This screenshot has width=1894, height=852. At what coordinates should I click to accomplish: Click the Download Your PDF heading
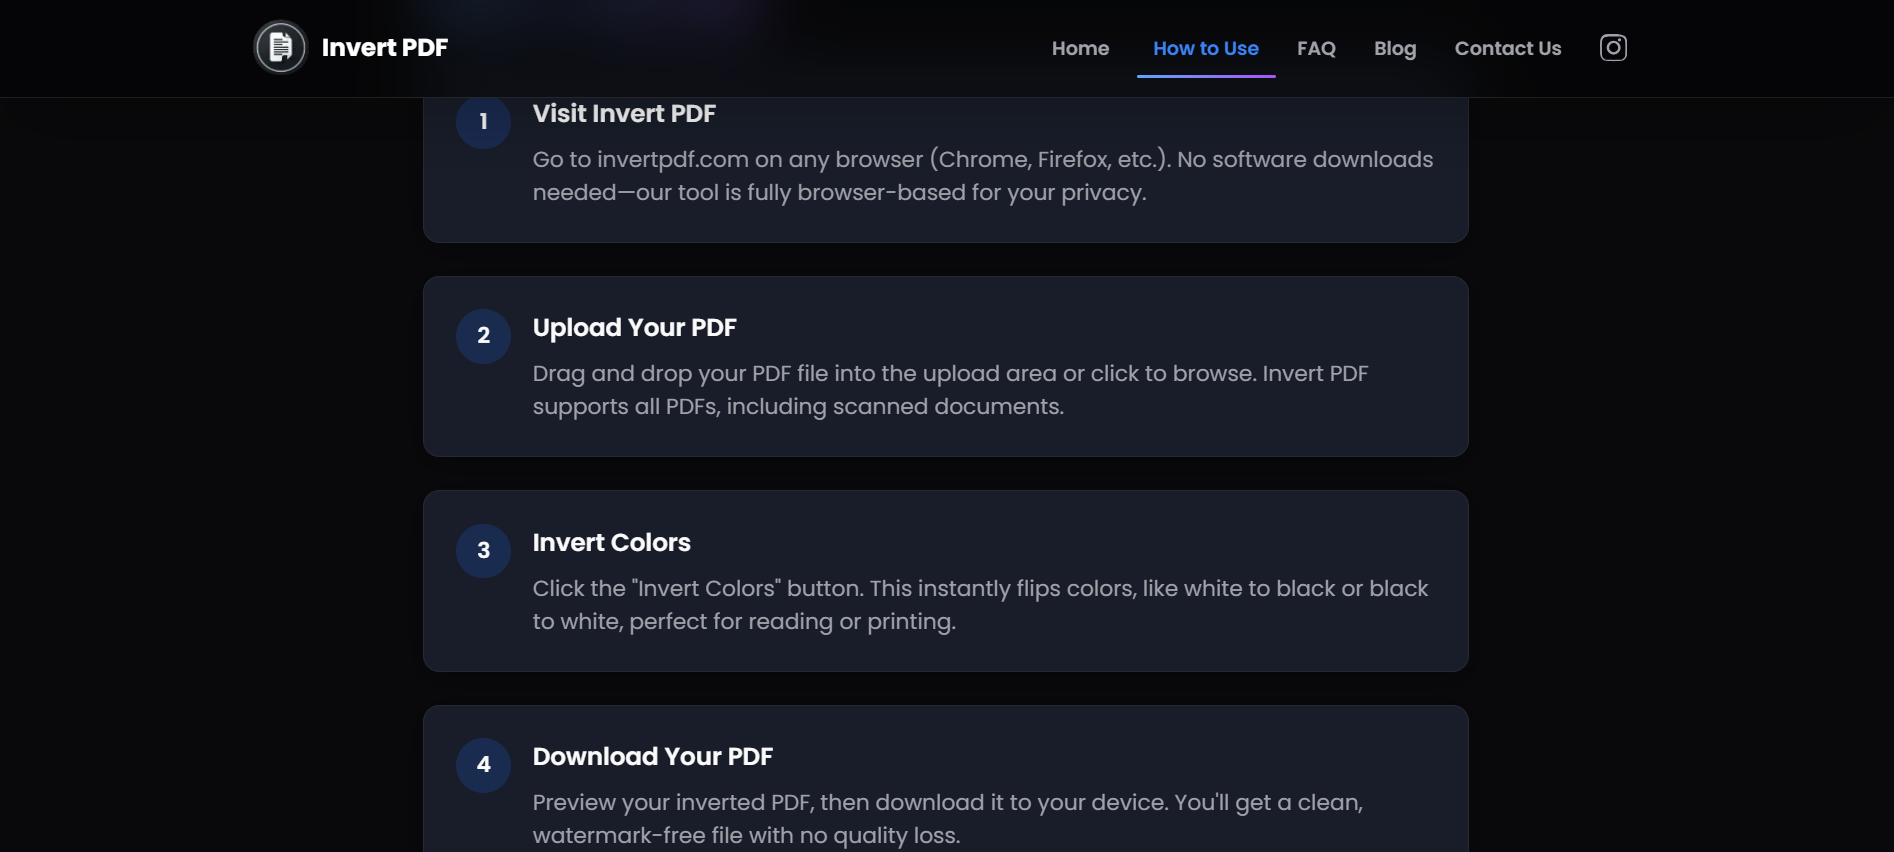point(653,757)
